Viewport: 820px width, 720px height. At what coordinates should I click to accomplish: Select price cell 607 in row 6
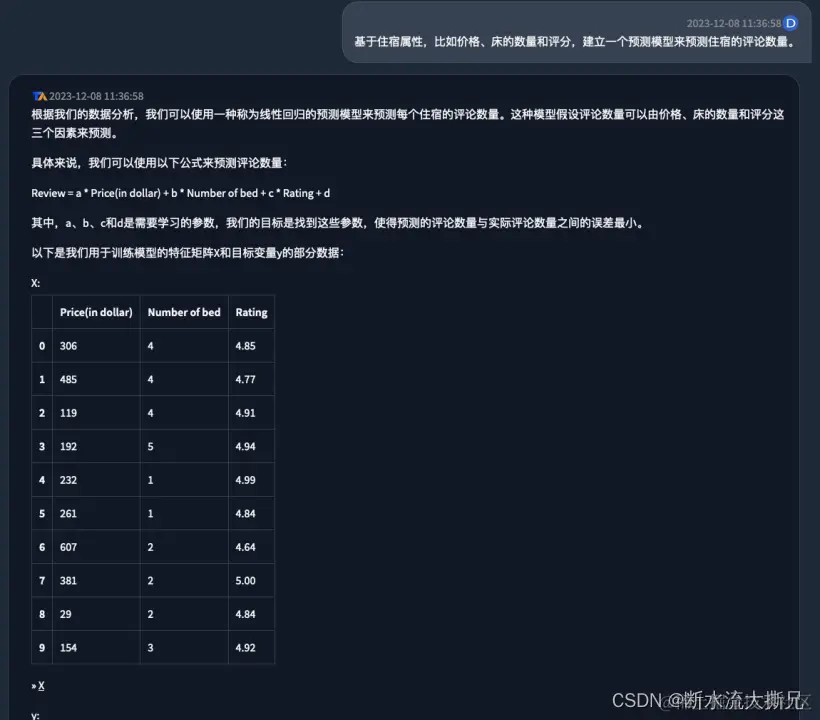pos(96,547)
